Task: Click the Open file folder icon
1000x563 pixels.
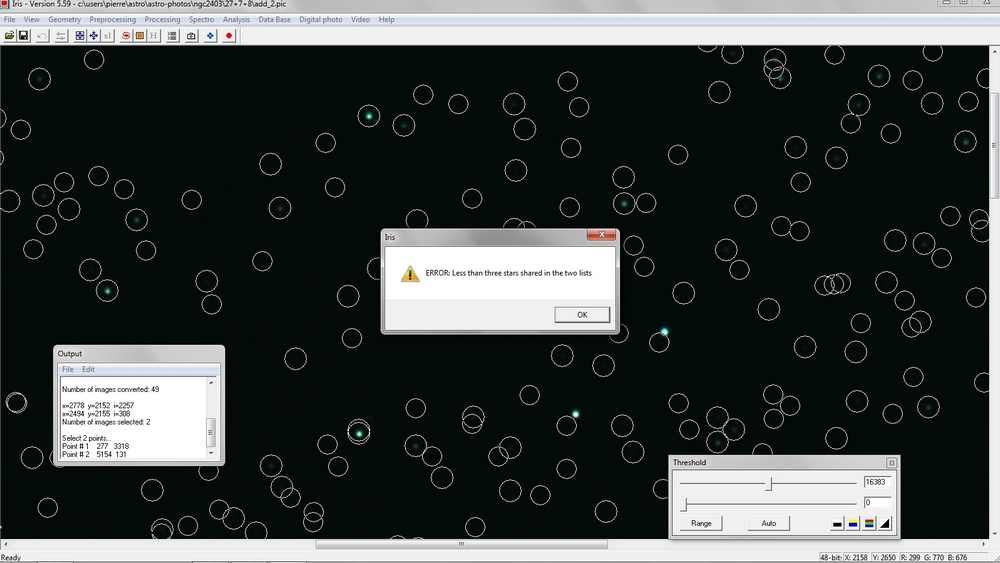Action: pyautogui.click(x=9, y=36)
